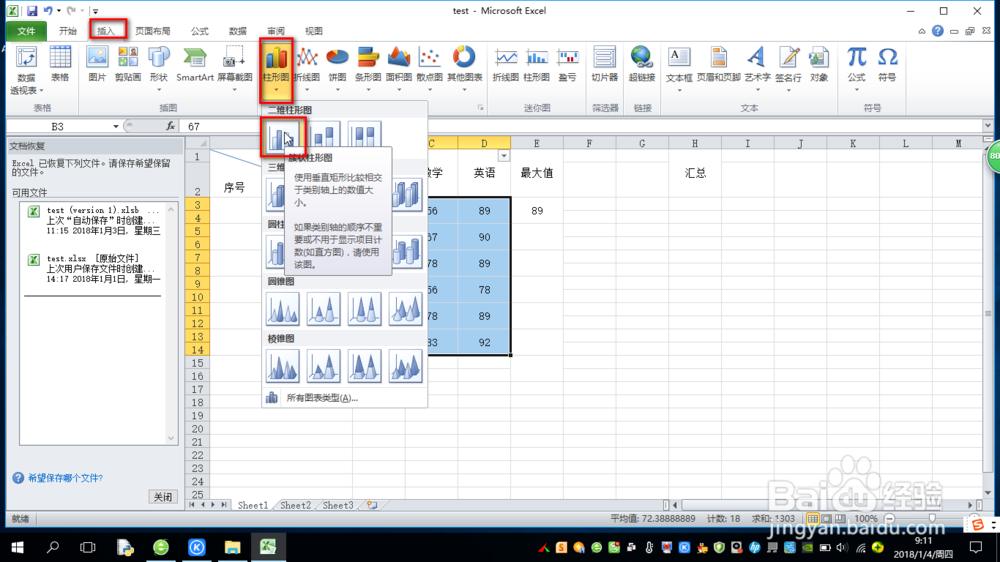Switch to the View (视图) tab
This screenshot has width=1000, height=562.
(x=314, y=31)
